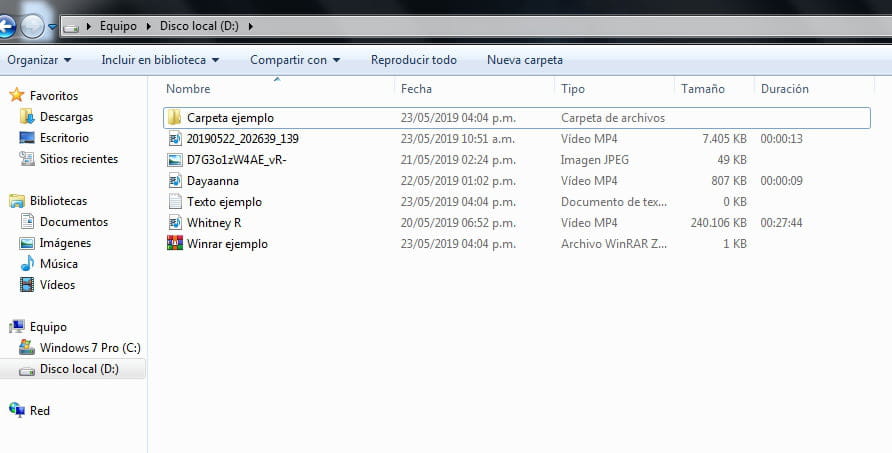Select Bibliotecas in navigation pane
This screenshot has height=453, width=892.
(58, 201)
